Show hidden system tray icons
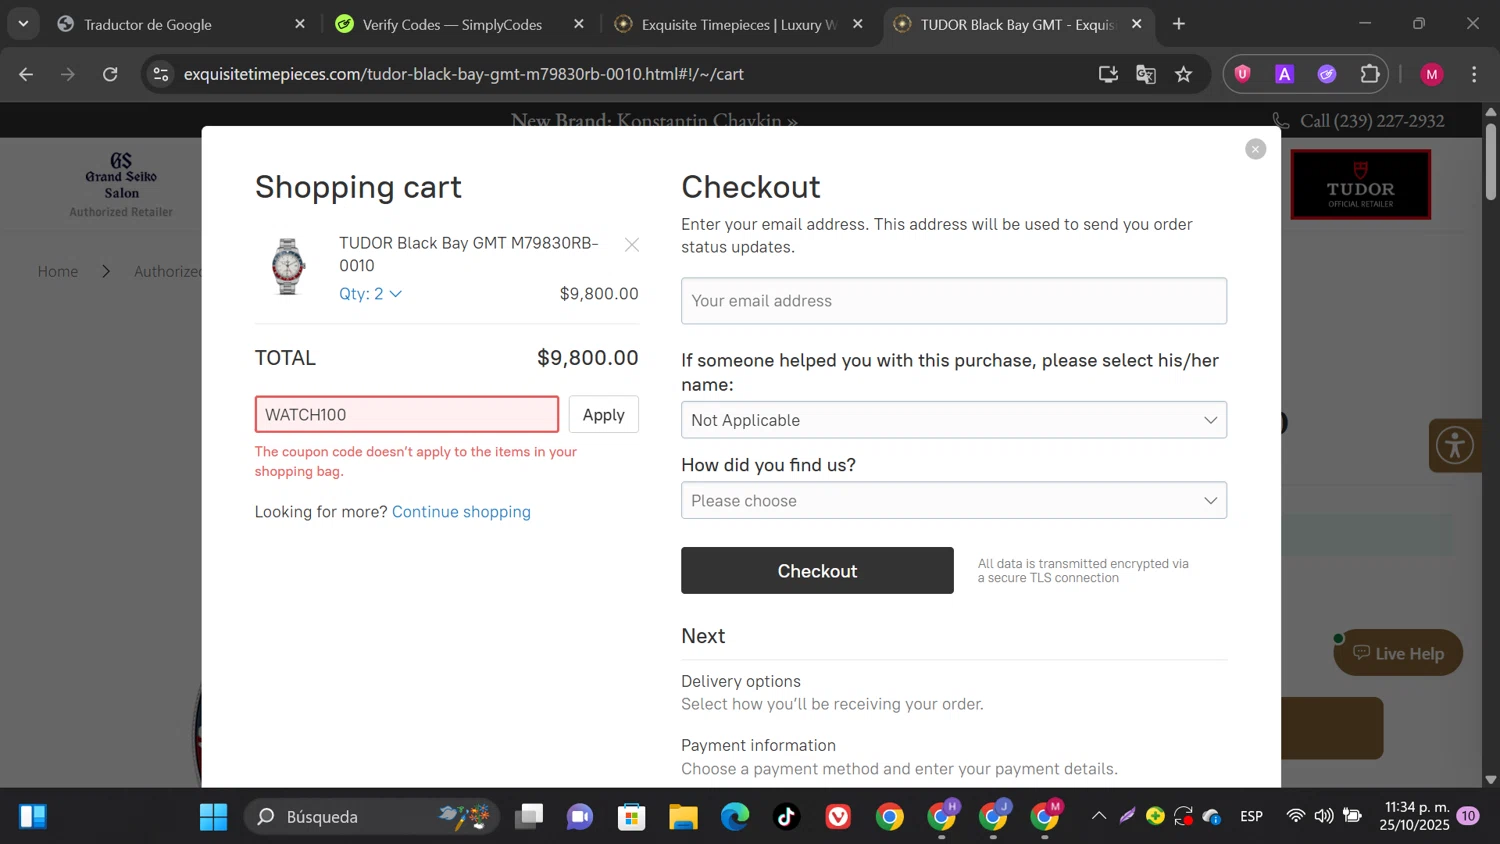 (1099, 816)
